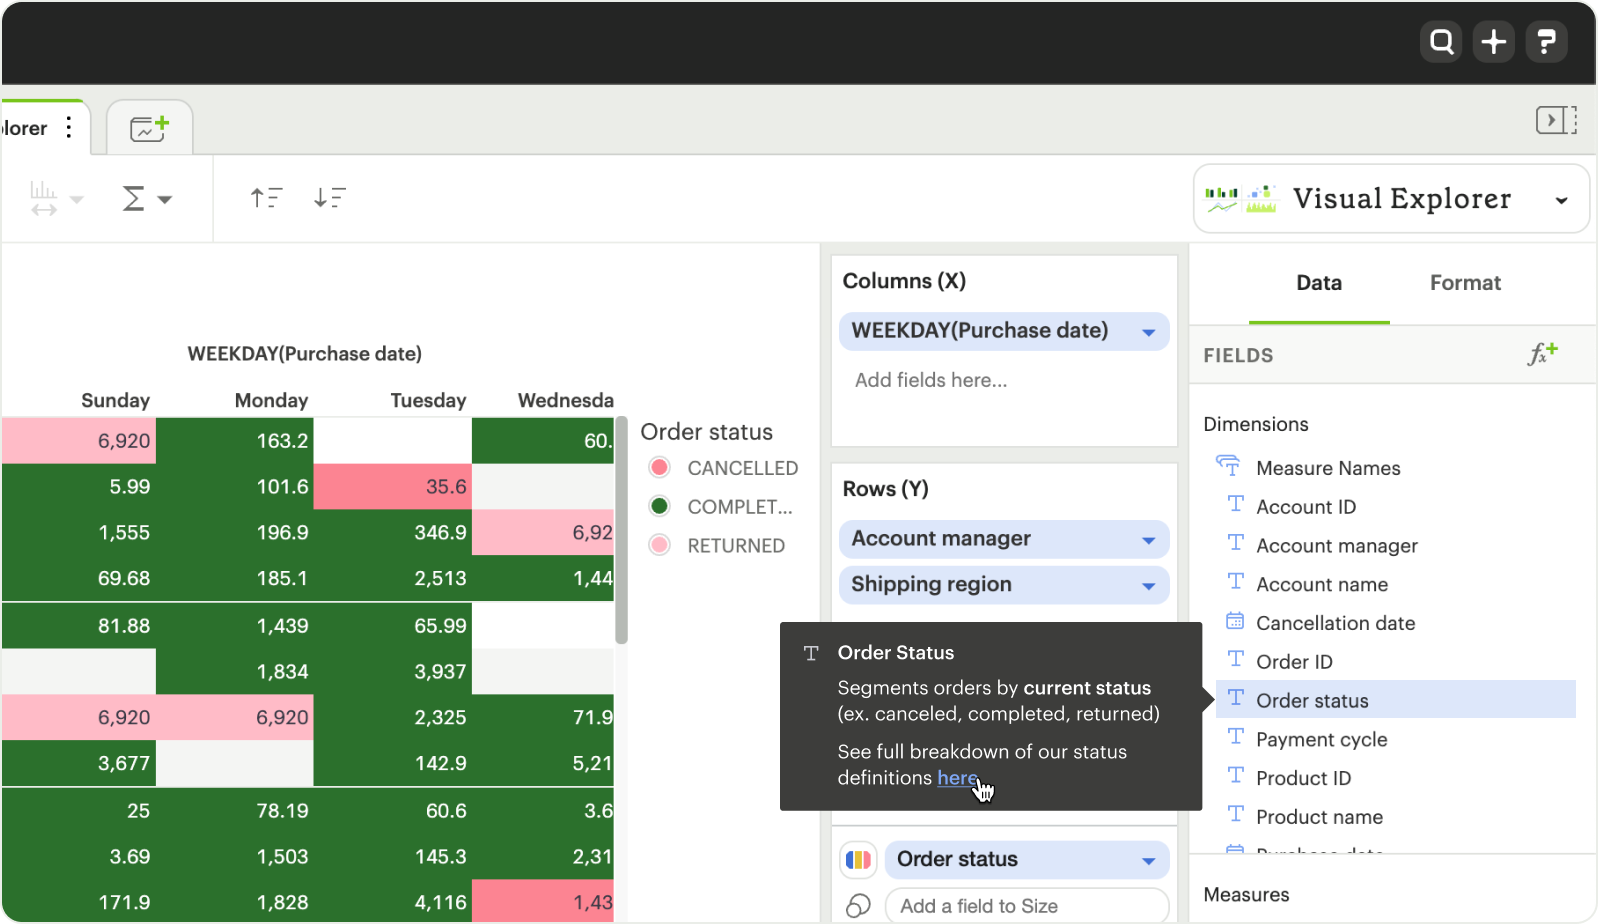Select highlighted Order status field
The width and height of the screenshot is (1598, 924).
tap(1395, 700)
